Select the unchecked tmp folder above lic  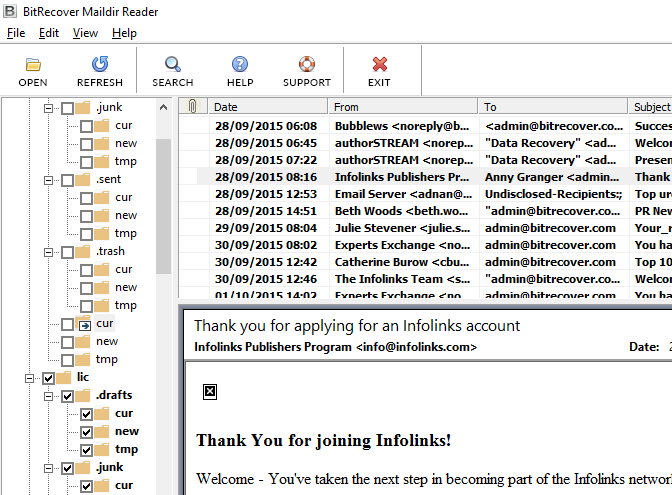[106, 359]
